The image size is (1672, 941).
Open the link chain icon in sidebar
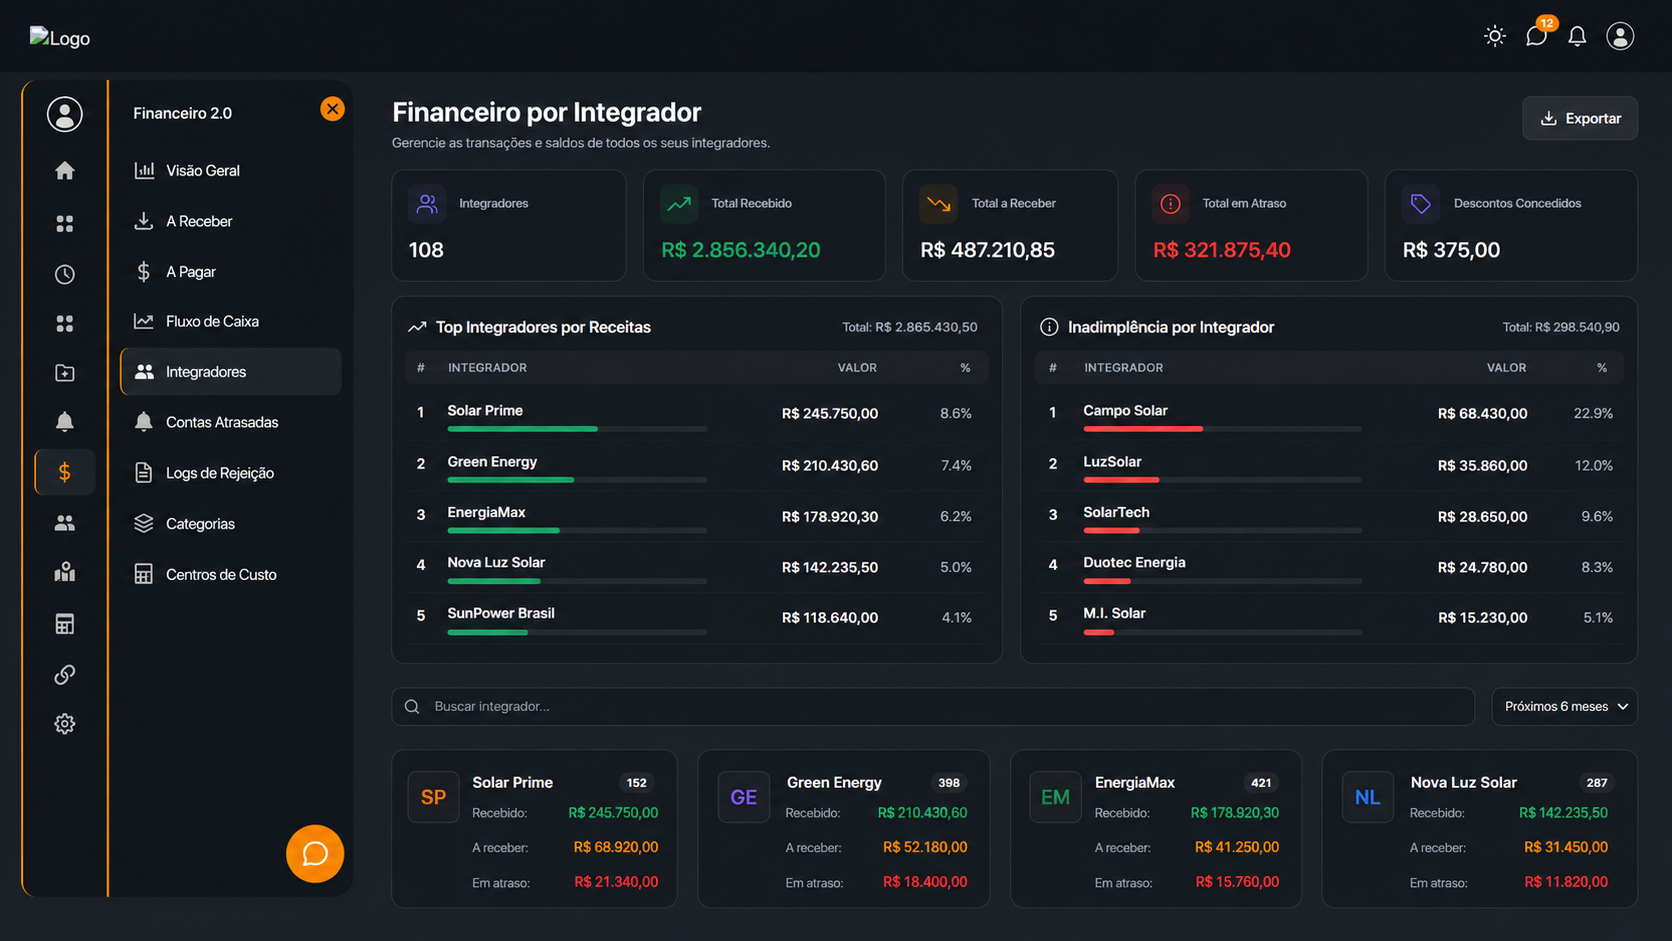(x=65, y=675)
